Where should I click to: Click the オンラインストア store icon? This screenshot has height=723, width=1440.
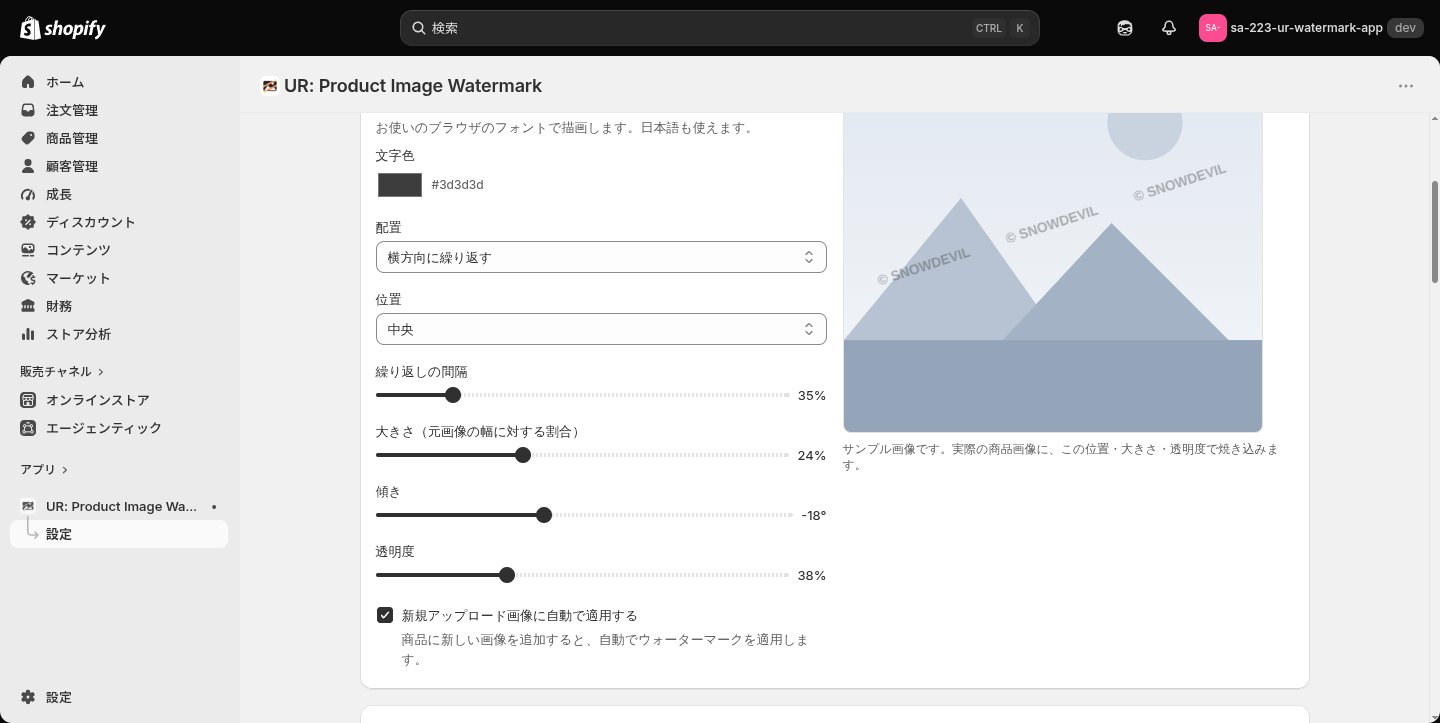pos(28,400)
